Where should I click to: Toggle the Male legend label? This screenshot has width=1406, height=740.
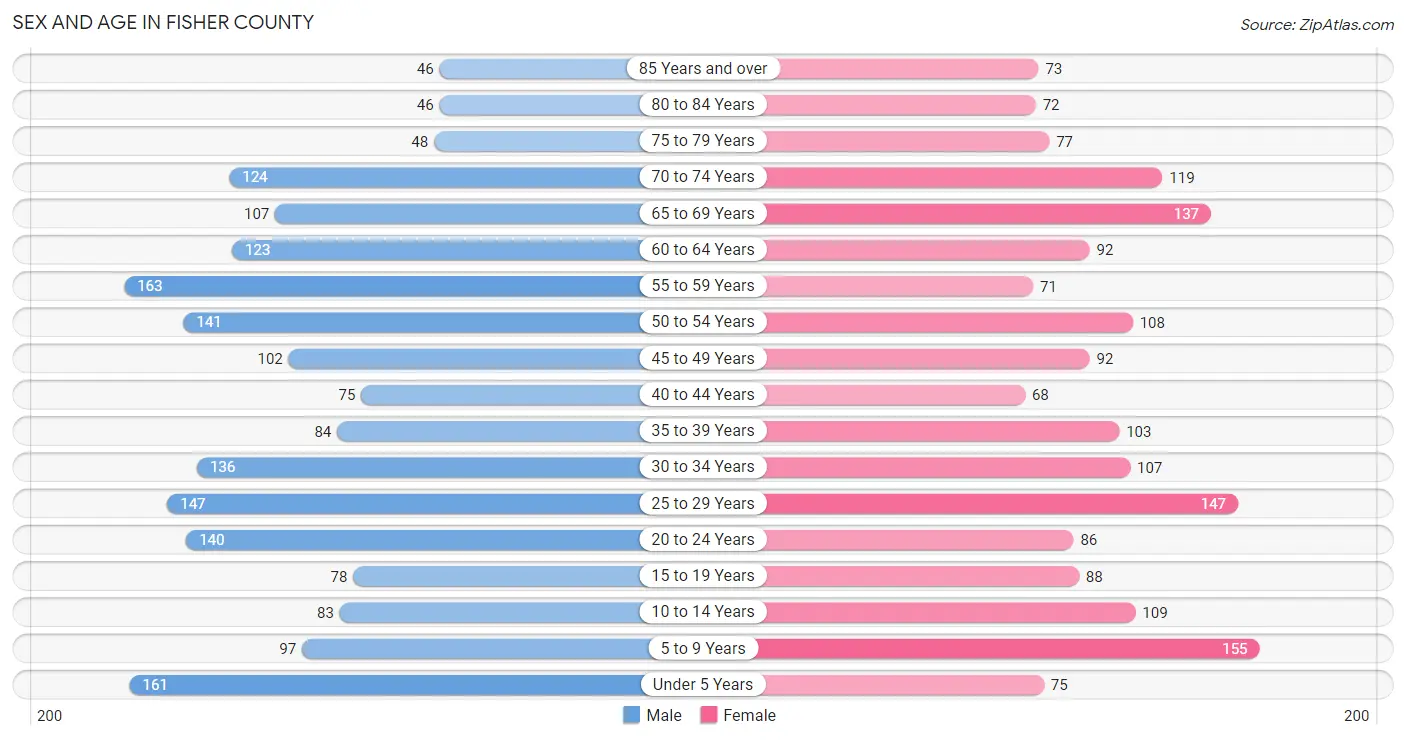coord(664,715)
